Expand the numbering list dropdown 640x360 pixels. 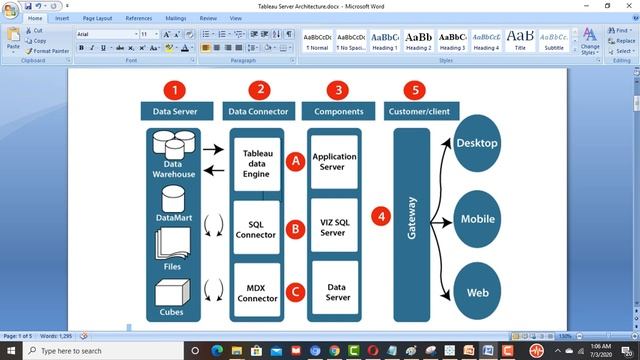point(229,34)
